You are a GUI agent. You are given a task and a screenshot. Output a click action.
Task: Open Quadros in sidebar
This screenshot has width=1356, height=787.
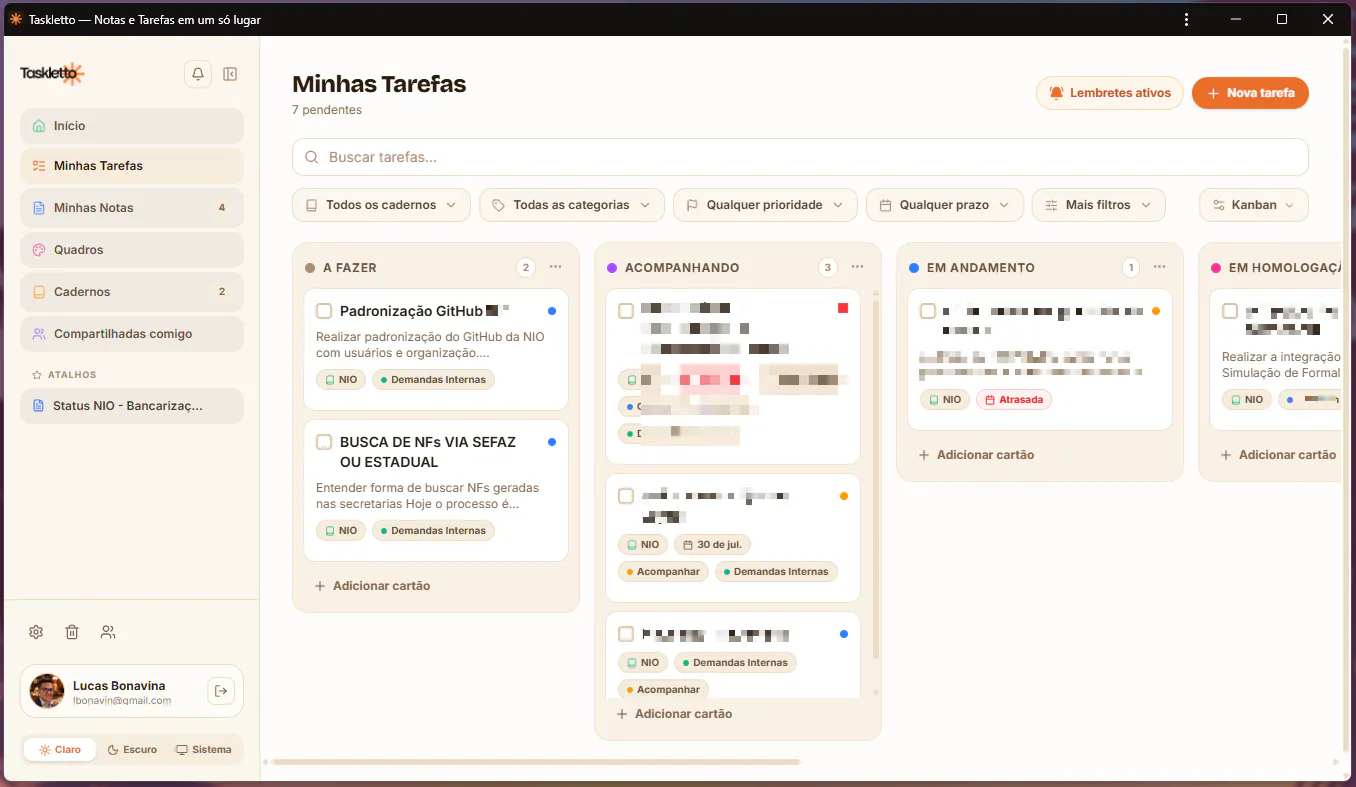coord(132,250)
